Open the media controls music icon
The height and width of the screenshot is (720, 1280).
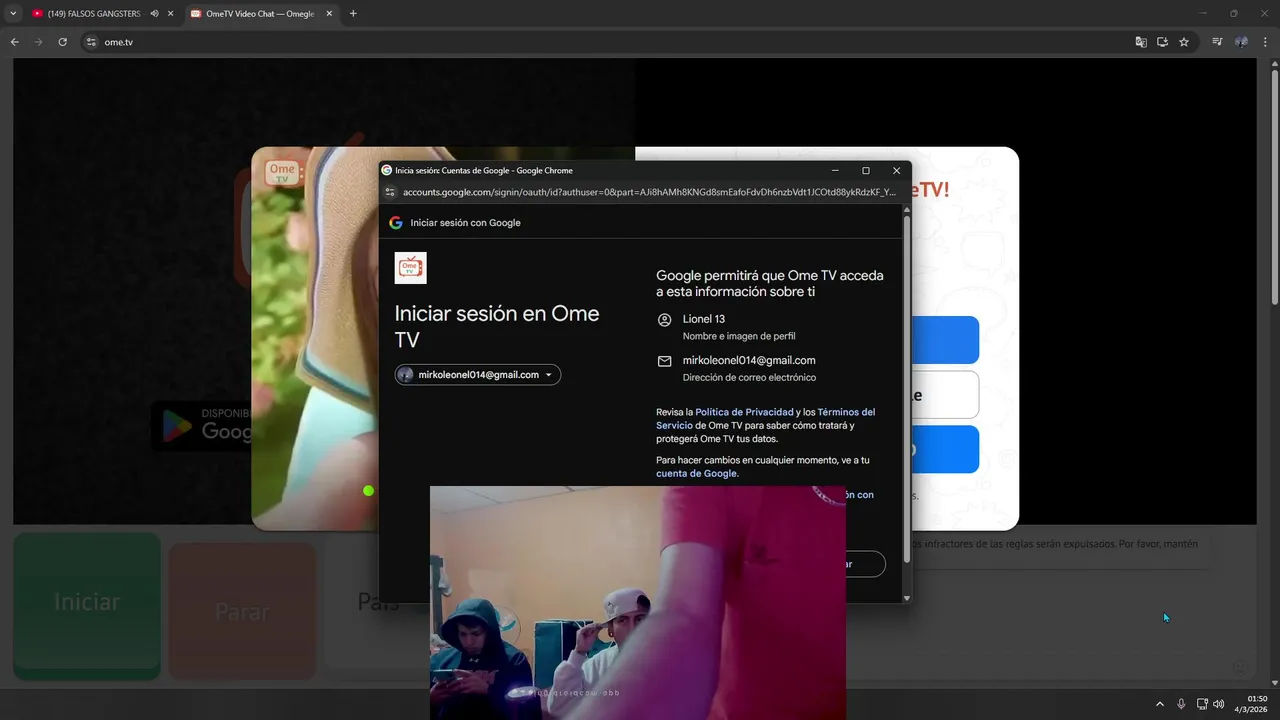[1217, 42]
